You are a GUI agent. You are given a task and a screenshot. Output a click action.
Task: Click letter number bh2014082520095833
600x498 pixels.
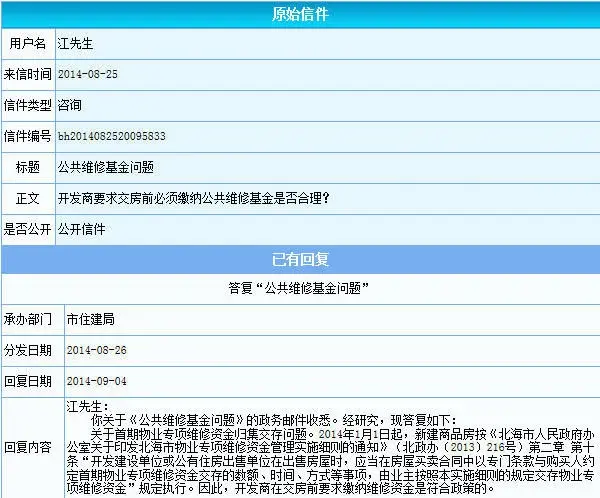[112, 136]
